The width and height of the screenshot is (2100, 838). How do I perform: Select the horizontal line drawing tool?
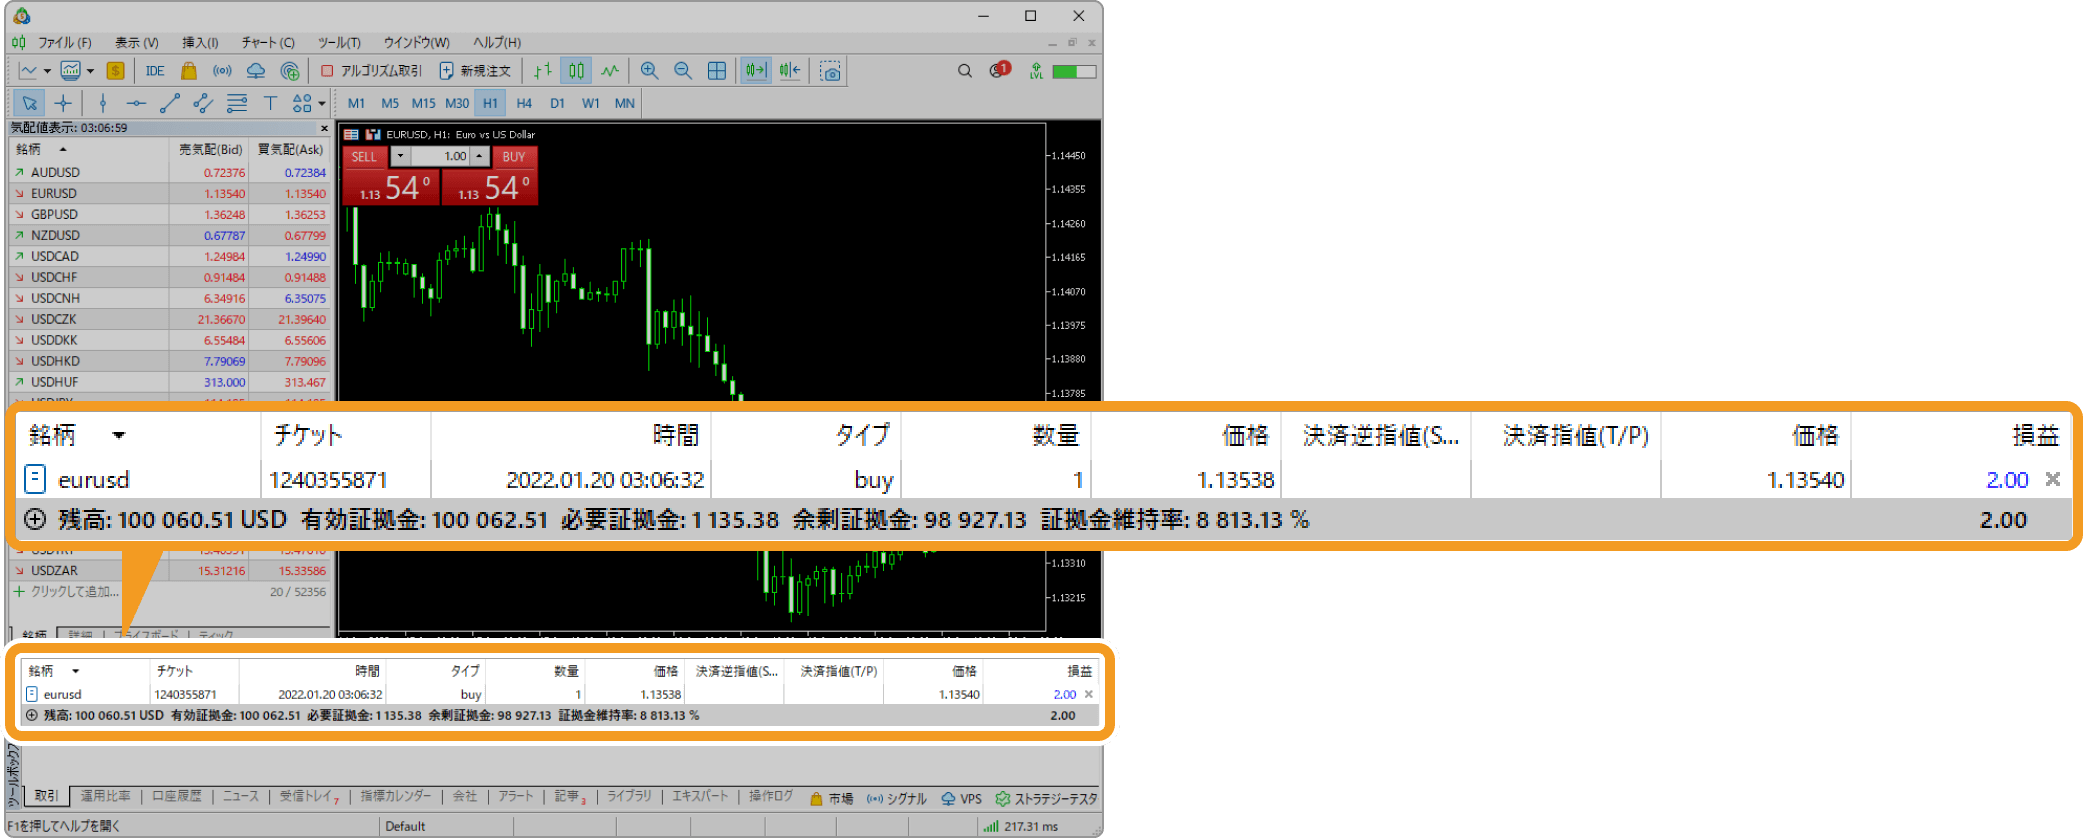[136, 103]
